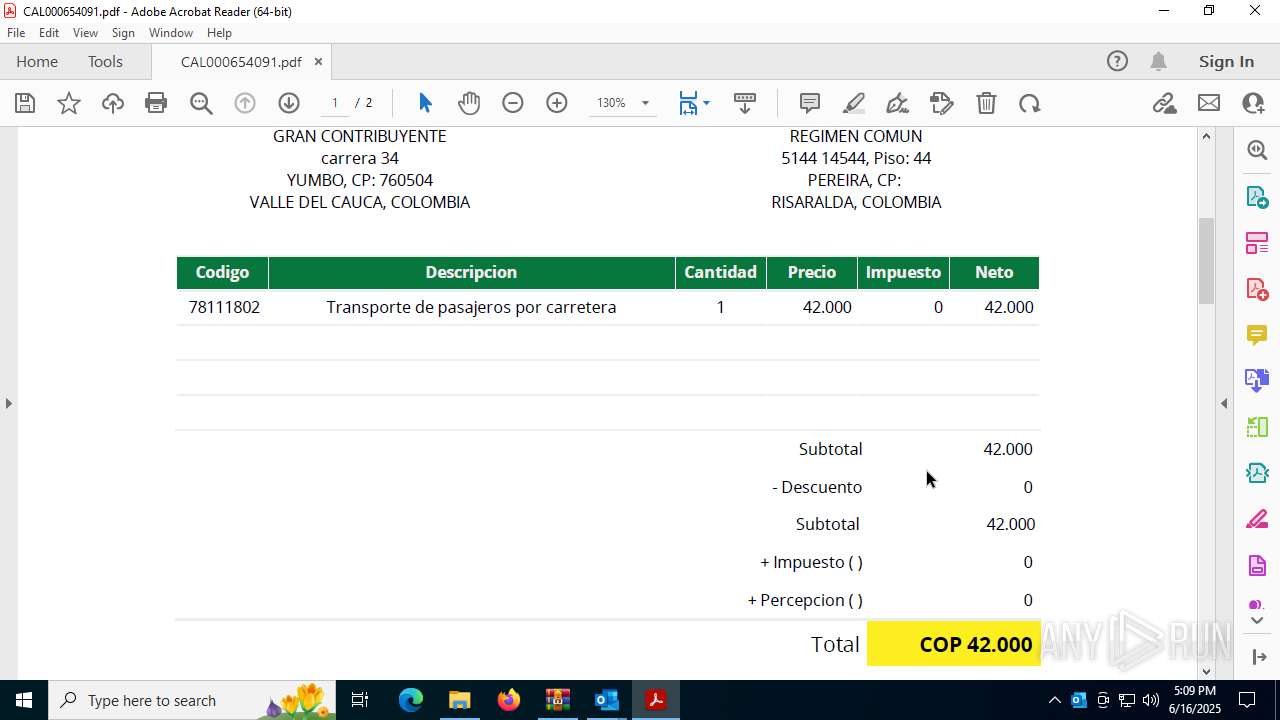
Task: Open the Windows Start menu
Action: tap(23, 700)
